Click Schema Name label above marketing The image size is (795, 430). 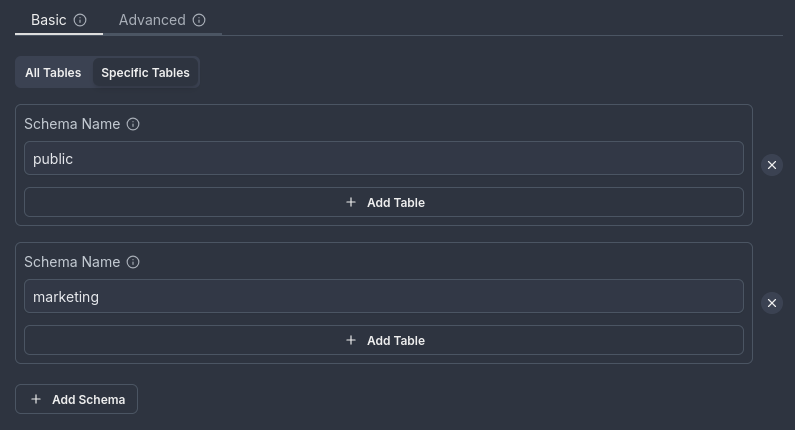coord(72,263)
